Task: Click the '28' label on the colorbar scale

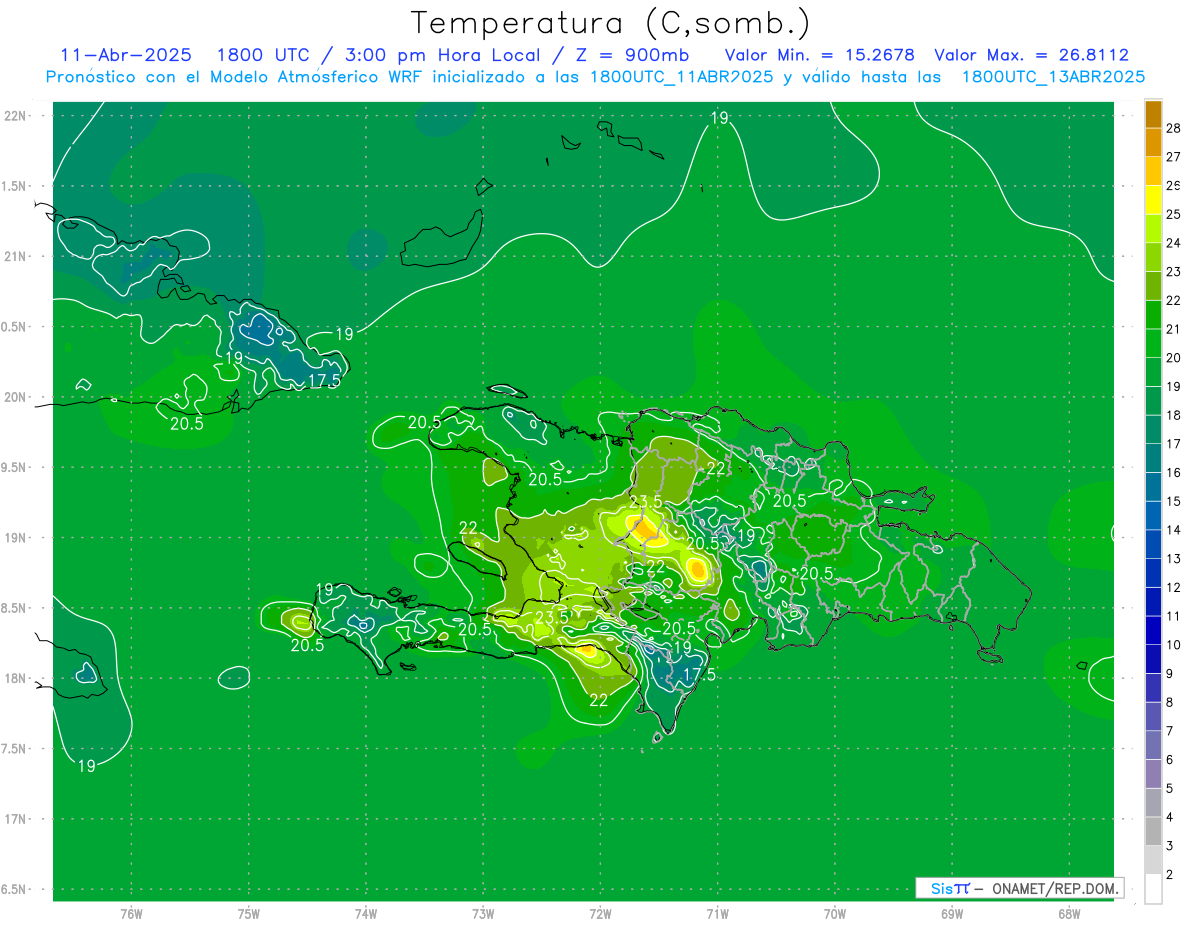Action: 1173,128
